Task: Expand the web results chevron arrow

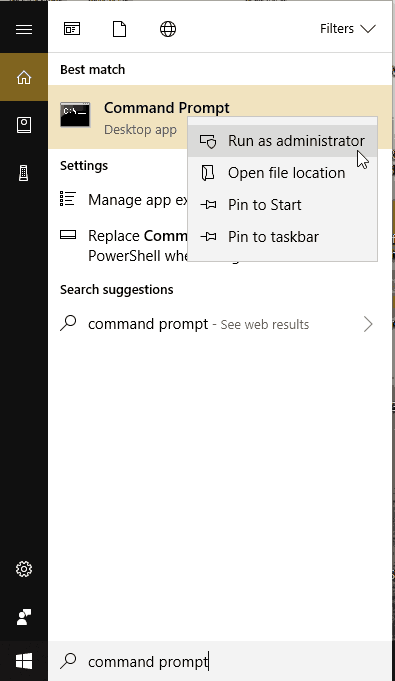Action: click(368, 324)
